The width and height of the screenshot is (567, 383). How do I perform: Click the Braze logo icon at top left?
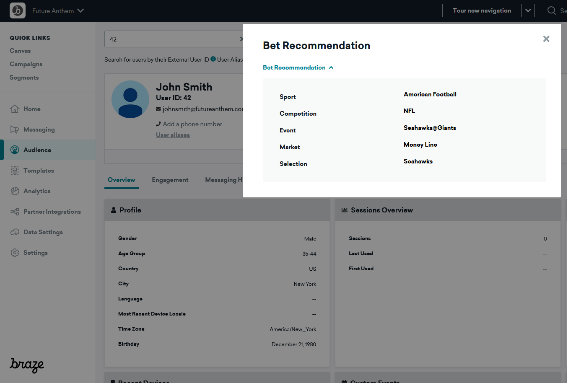tap(17, 10)
